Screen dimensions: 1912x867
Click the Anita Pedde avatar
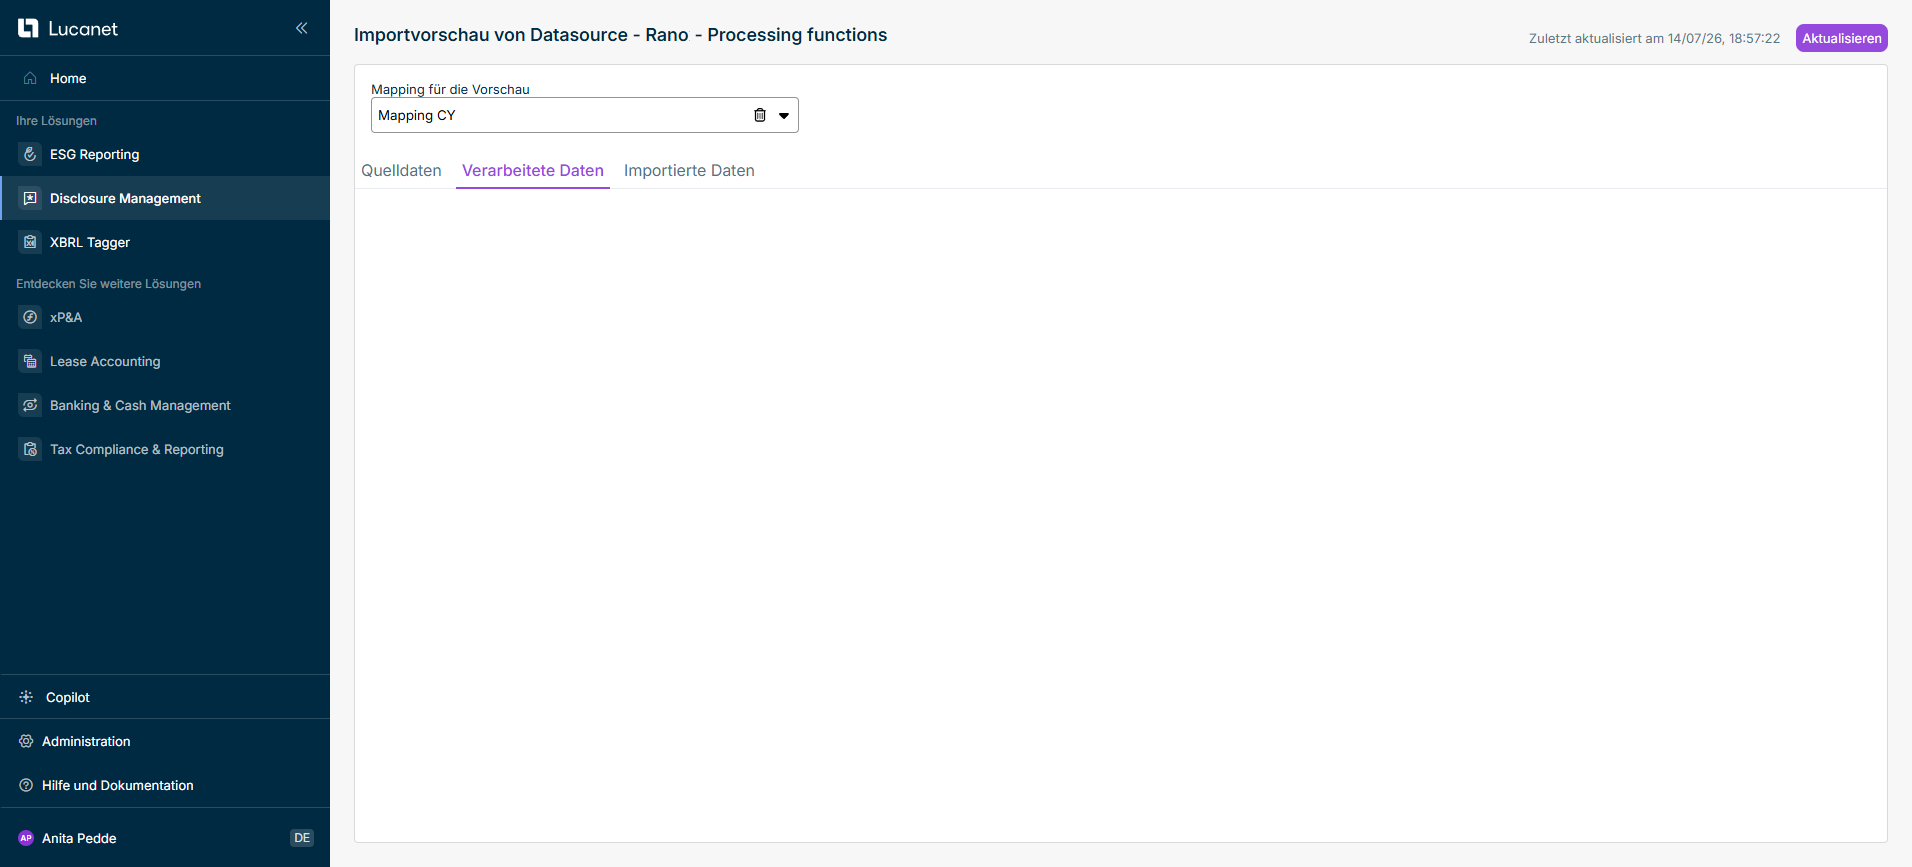(x=26, y=838)
